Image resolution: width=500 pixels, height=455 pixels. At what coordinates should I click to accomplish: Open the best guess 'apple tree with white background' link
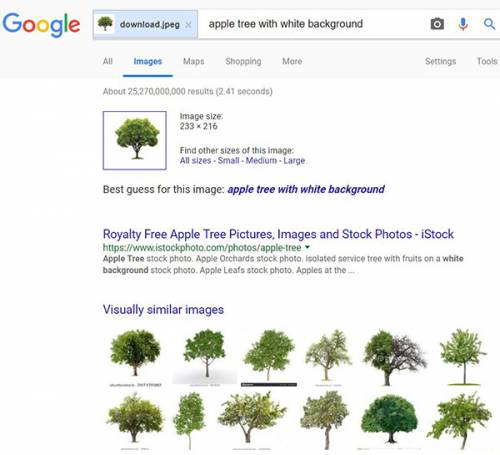[306, 189]
